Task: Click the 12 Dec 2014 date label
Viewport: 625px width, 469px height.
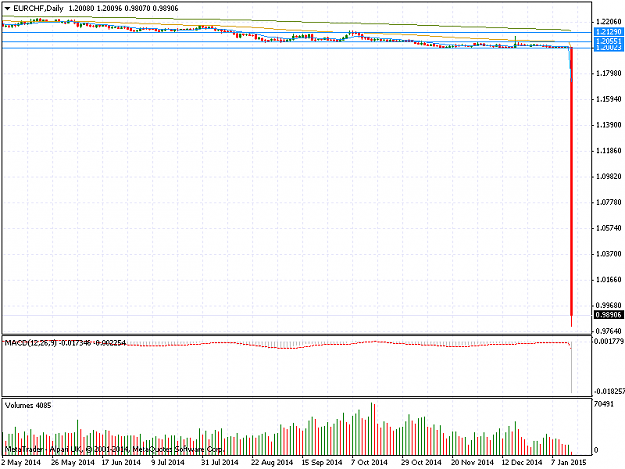Action: [522, 462]
